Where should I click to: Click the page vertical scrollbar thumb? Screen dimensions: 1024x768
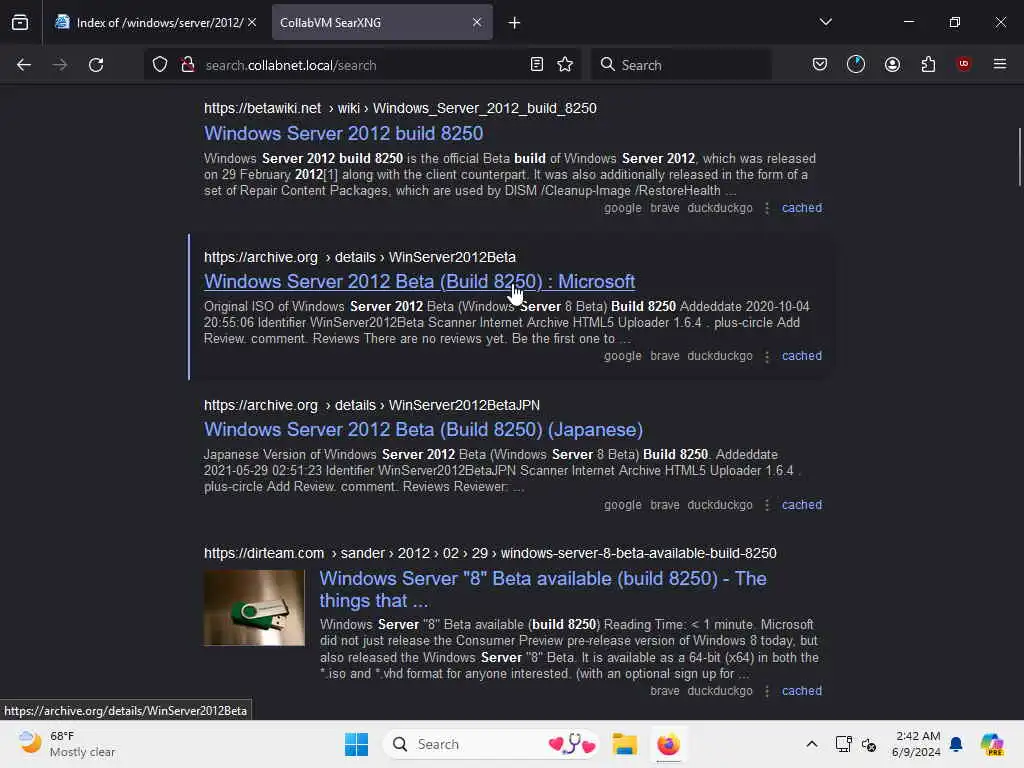1019,157
